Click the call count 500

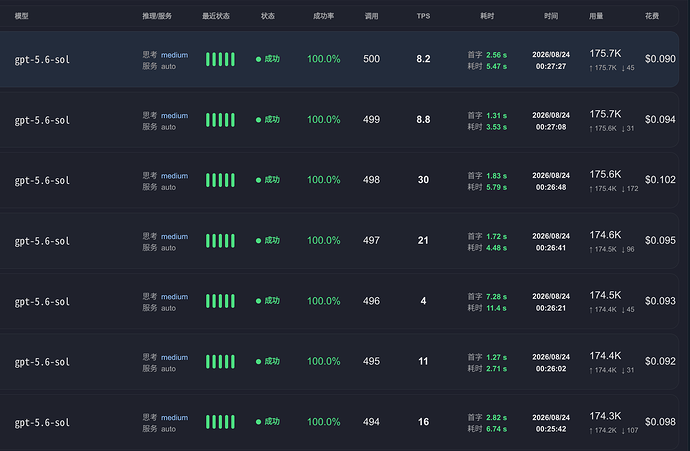[x=371, y=59]
